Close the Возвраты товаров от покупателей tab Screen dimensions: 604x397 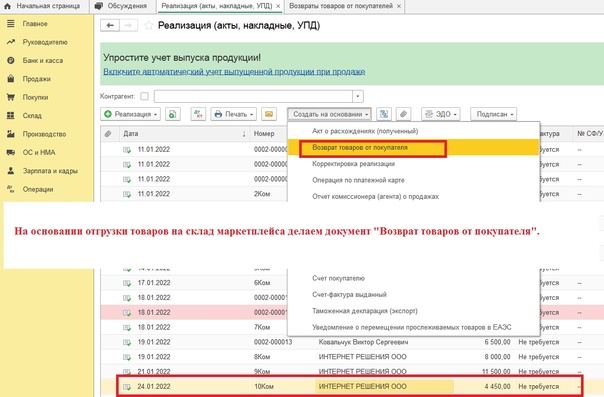[x=399, y=6]
